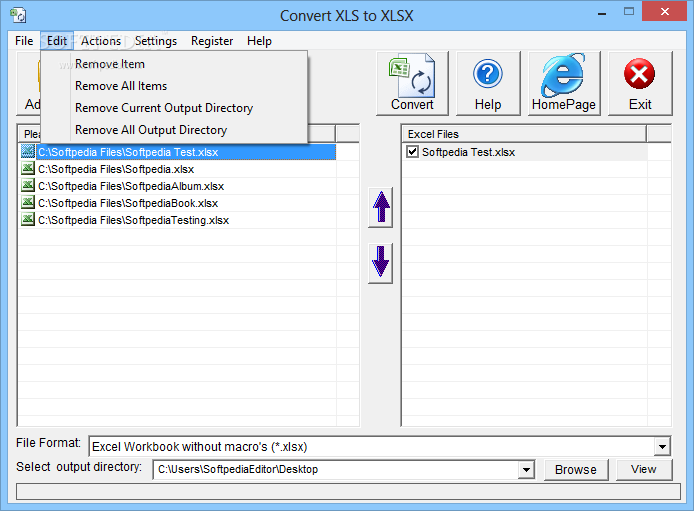This screenshot has width=694, height=511.
Task: Choose Remove Current Output Directory
Action: click(174, 108)
